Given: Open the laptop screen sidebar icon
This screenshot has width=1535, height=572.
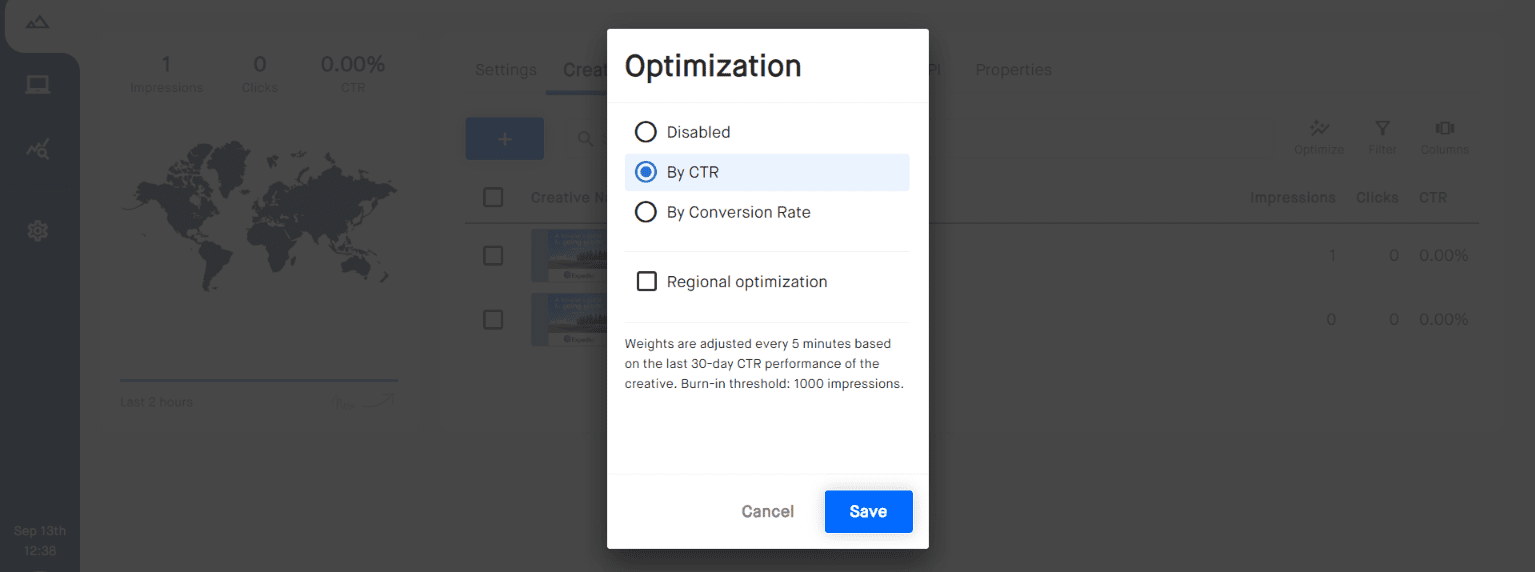Looking at the screenshot, I should [38, 85].
